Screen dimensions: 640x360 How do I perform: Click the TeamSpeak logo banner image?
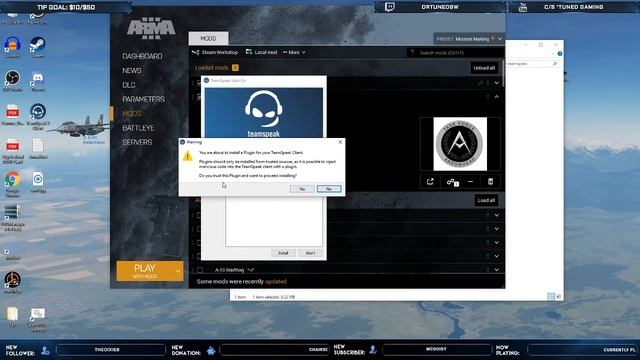[x=264, y=113]
